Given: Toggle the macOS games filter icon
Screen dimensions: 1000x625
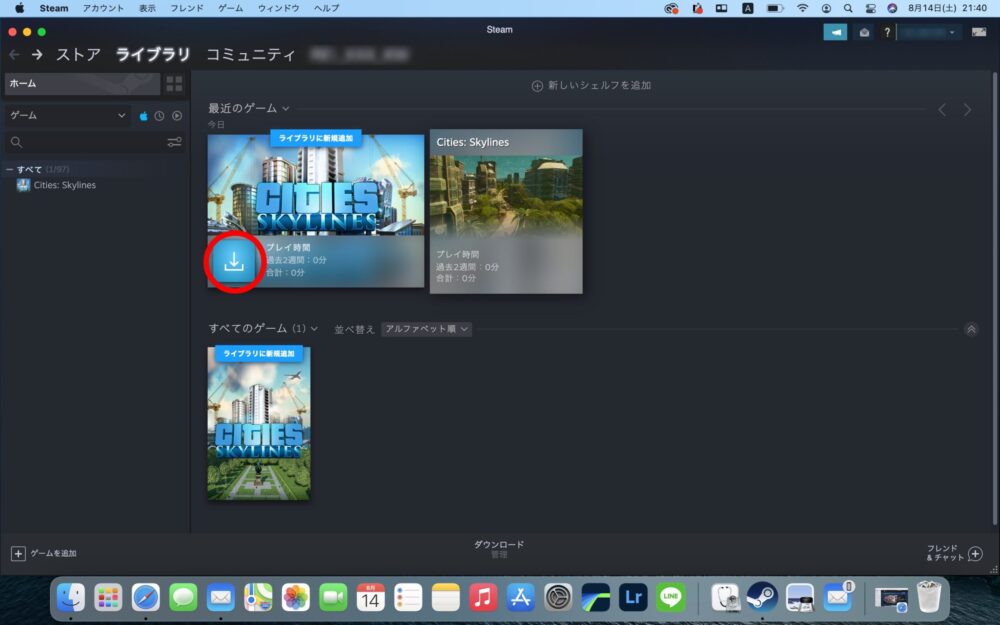Looking at the screenshot, I should click(x=143, y=116).
